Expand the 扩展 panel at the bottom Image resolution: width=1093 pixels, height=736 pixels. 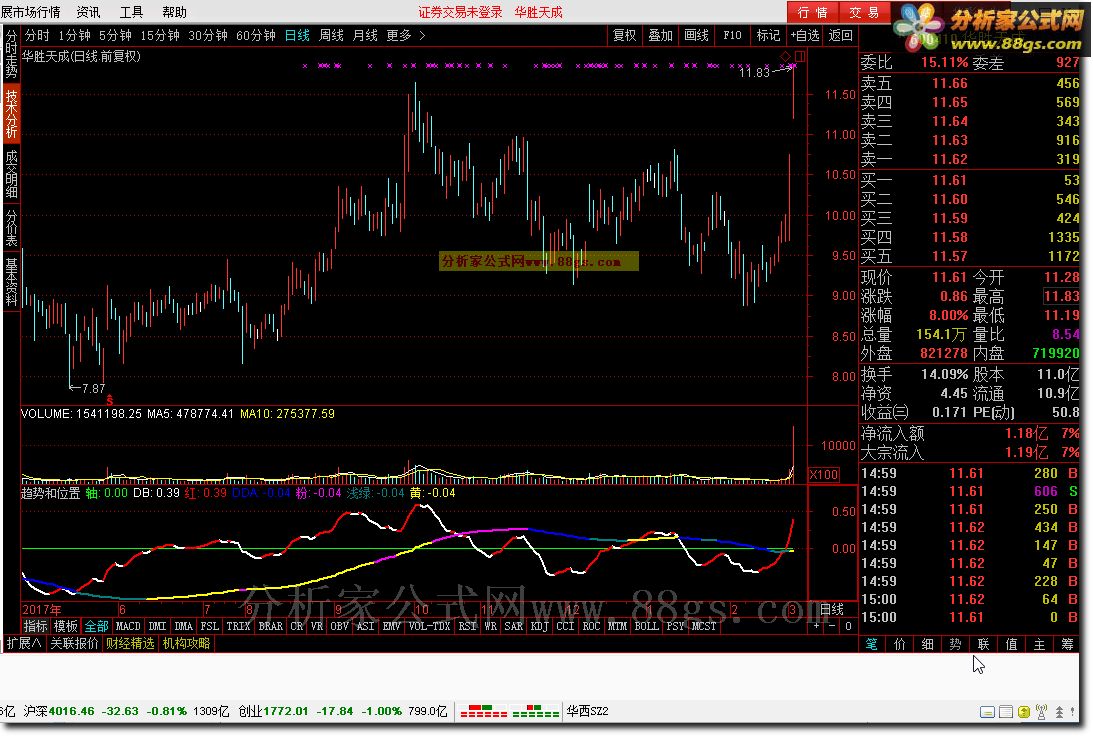pyautogui.click(x=24, y=643)
